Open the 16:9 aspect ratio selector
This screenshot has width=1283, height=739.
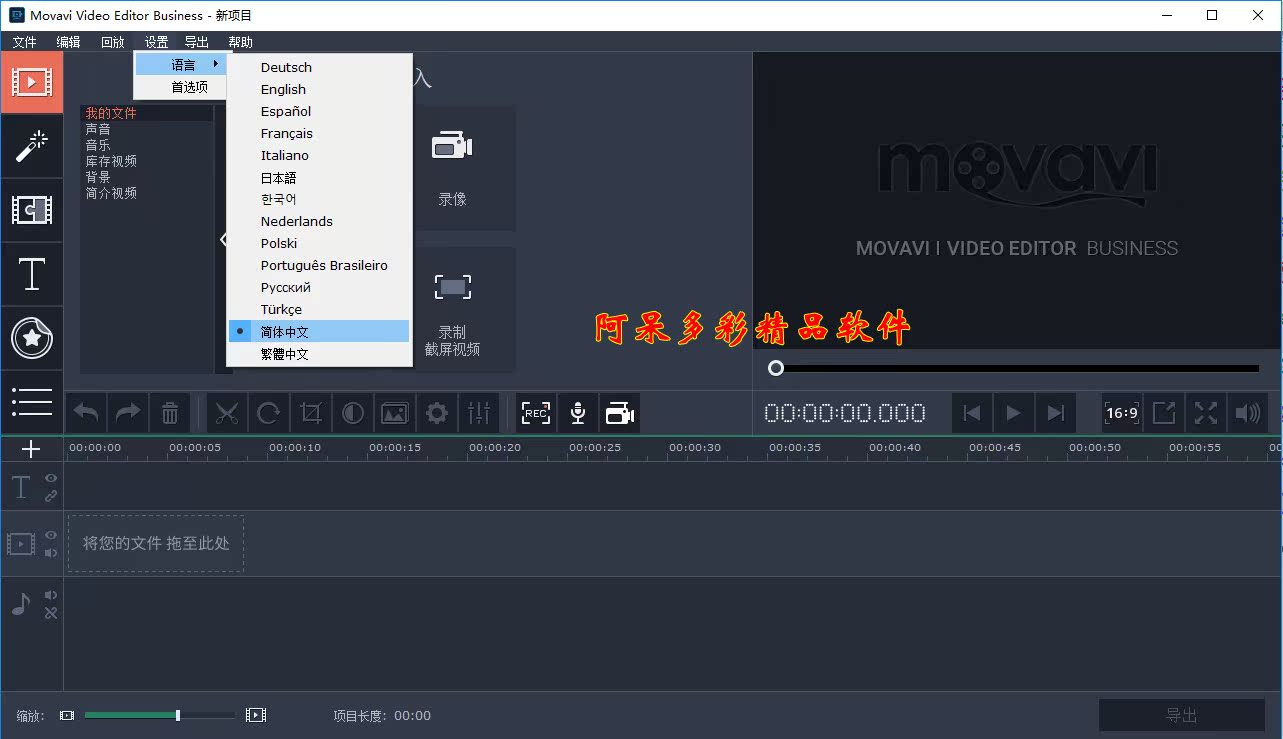(1122, 413)
